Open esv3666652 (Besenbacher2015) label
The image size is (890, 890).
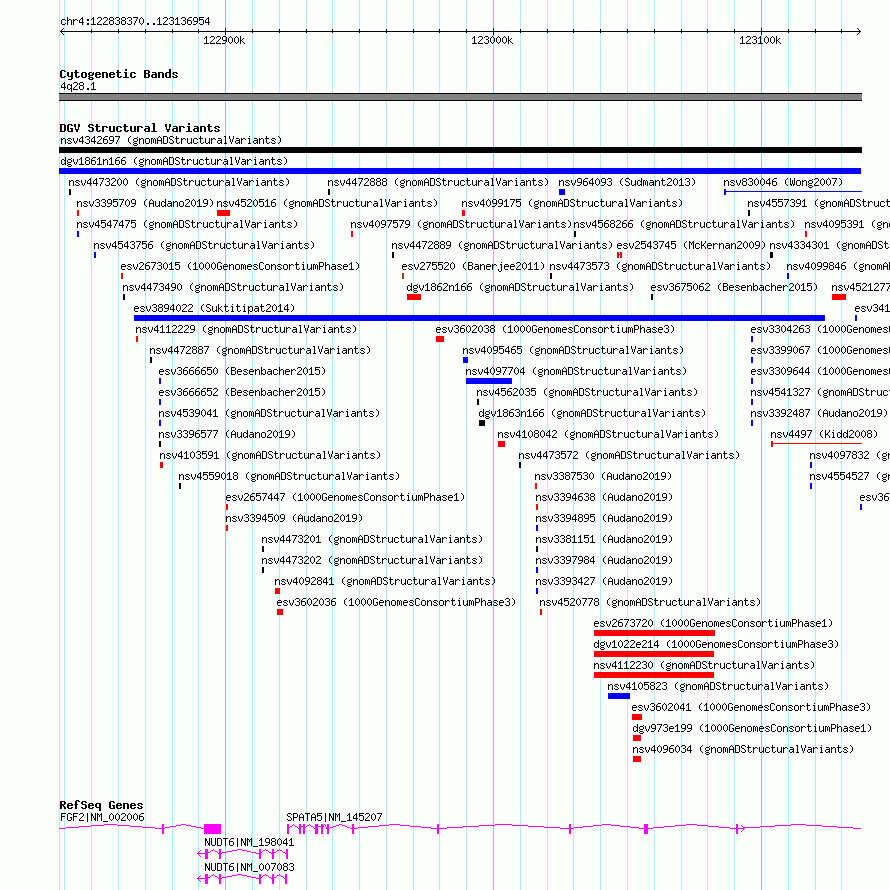242,392
